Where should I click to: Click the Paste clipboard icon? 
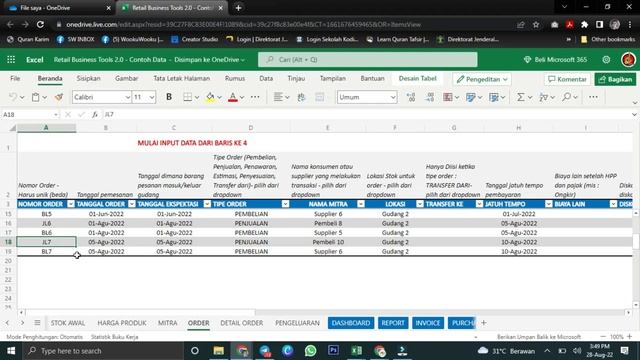tap(36, 97)
